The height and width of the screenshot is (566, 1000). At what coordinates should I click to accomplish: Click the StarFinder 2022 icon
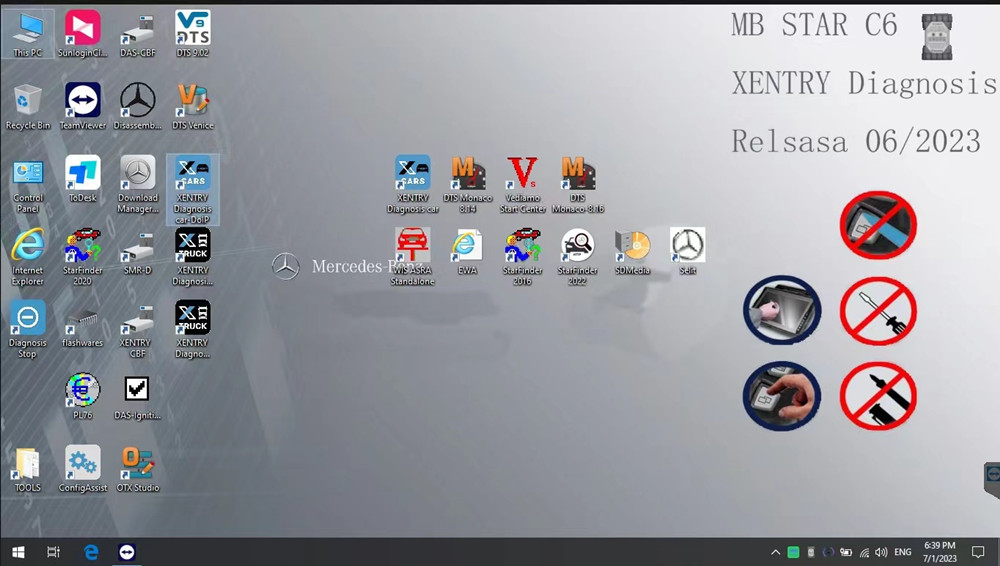[577, 246]
